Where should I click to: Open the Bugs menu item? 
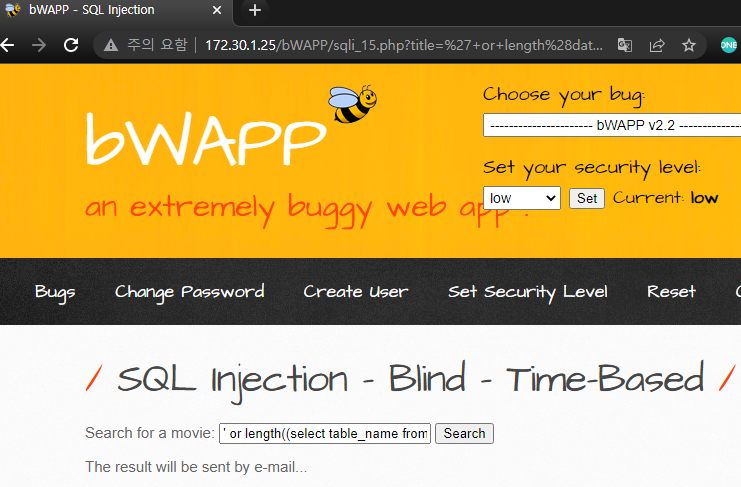point(55,292)
